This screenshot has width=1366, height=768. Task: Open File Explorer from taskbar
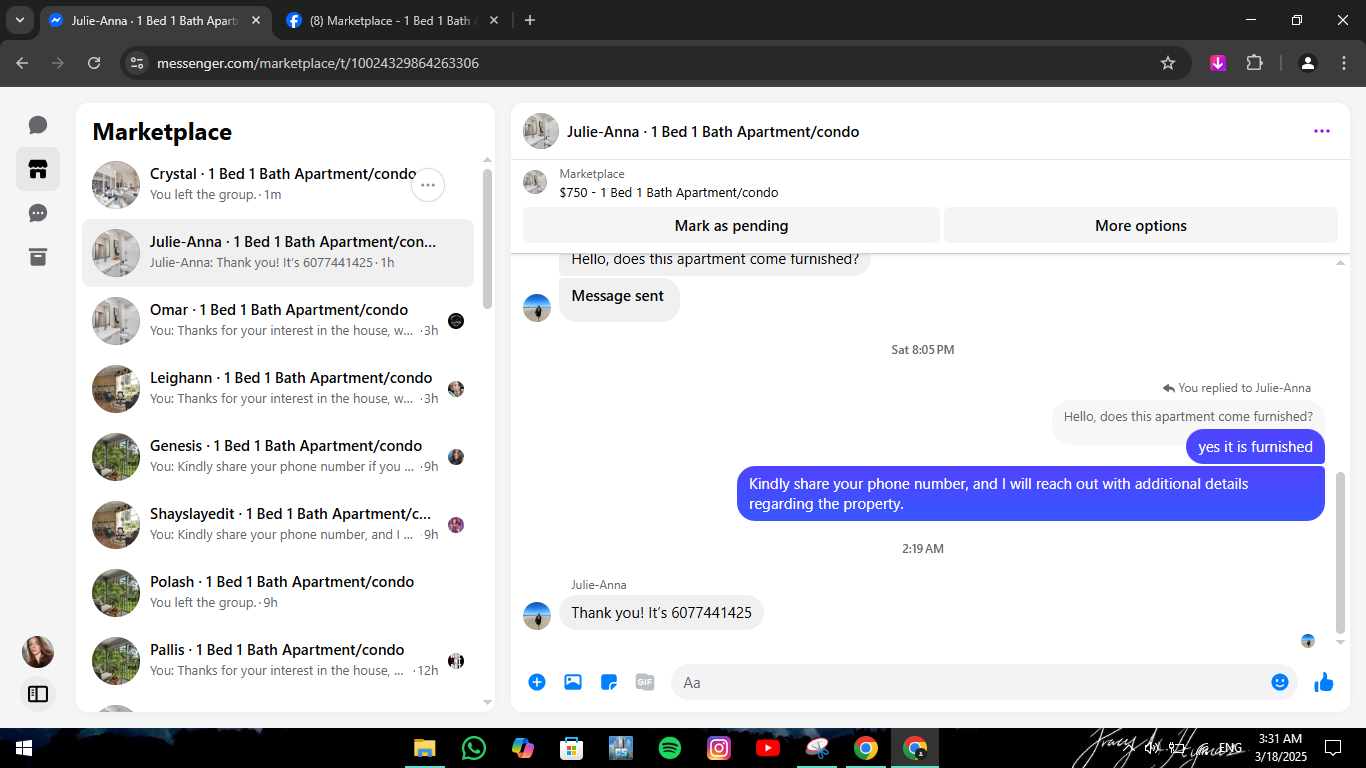425,748
